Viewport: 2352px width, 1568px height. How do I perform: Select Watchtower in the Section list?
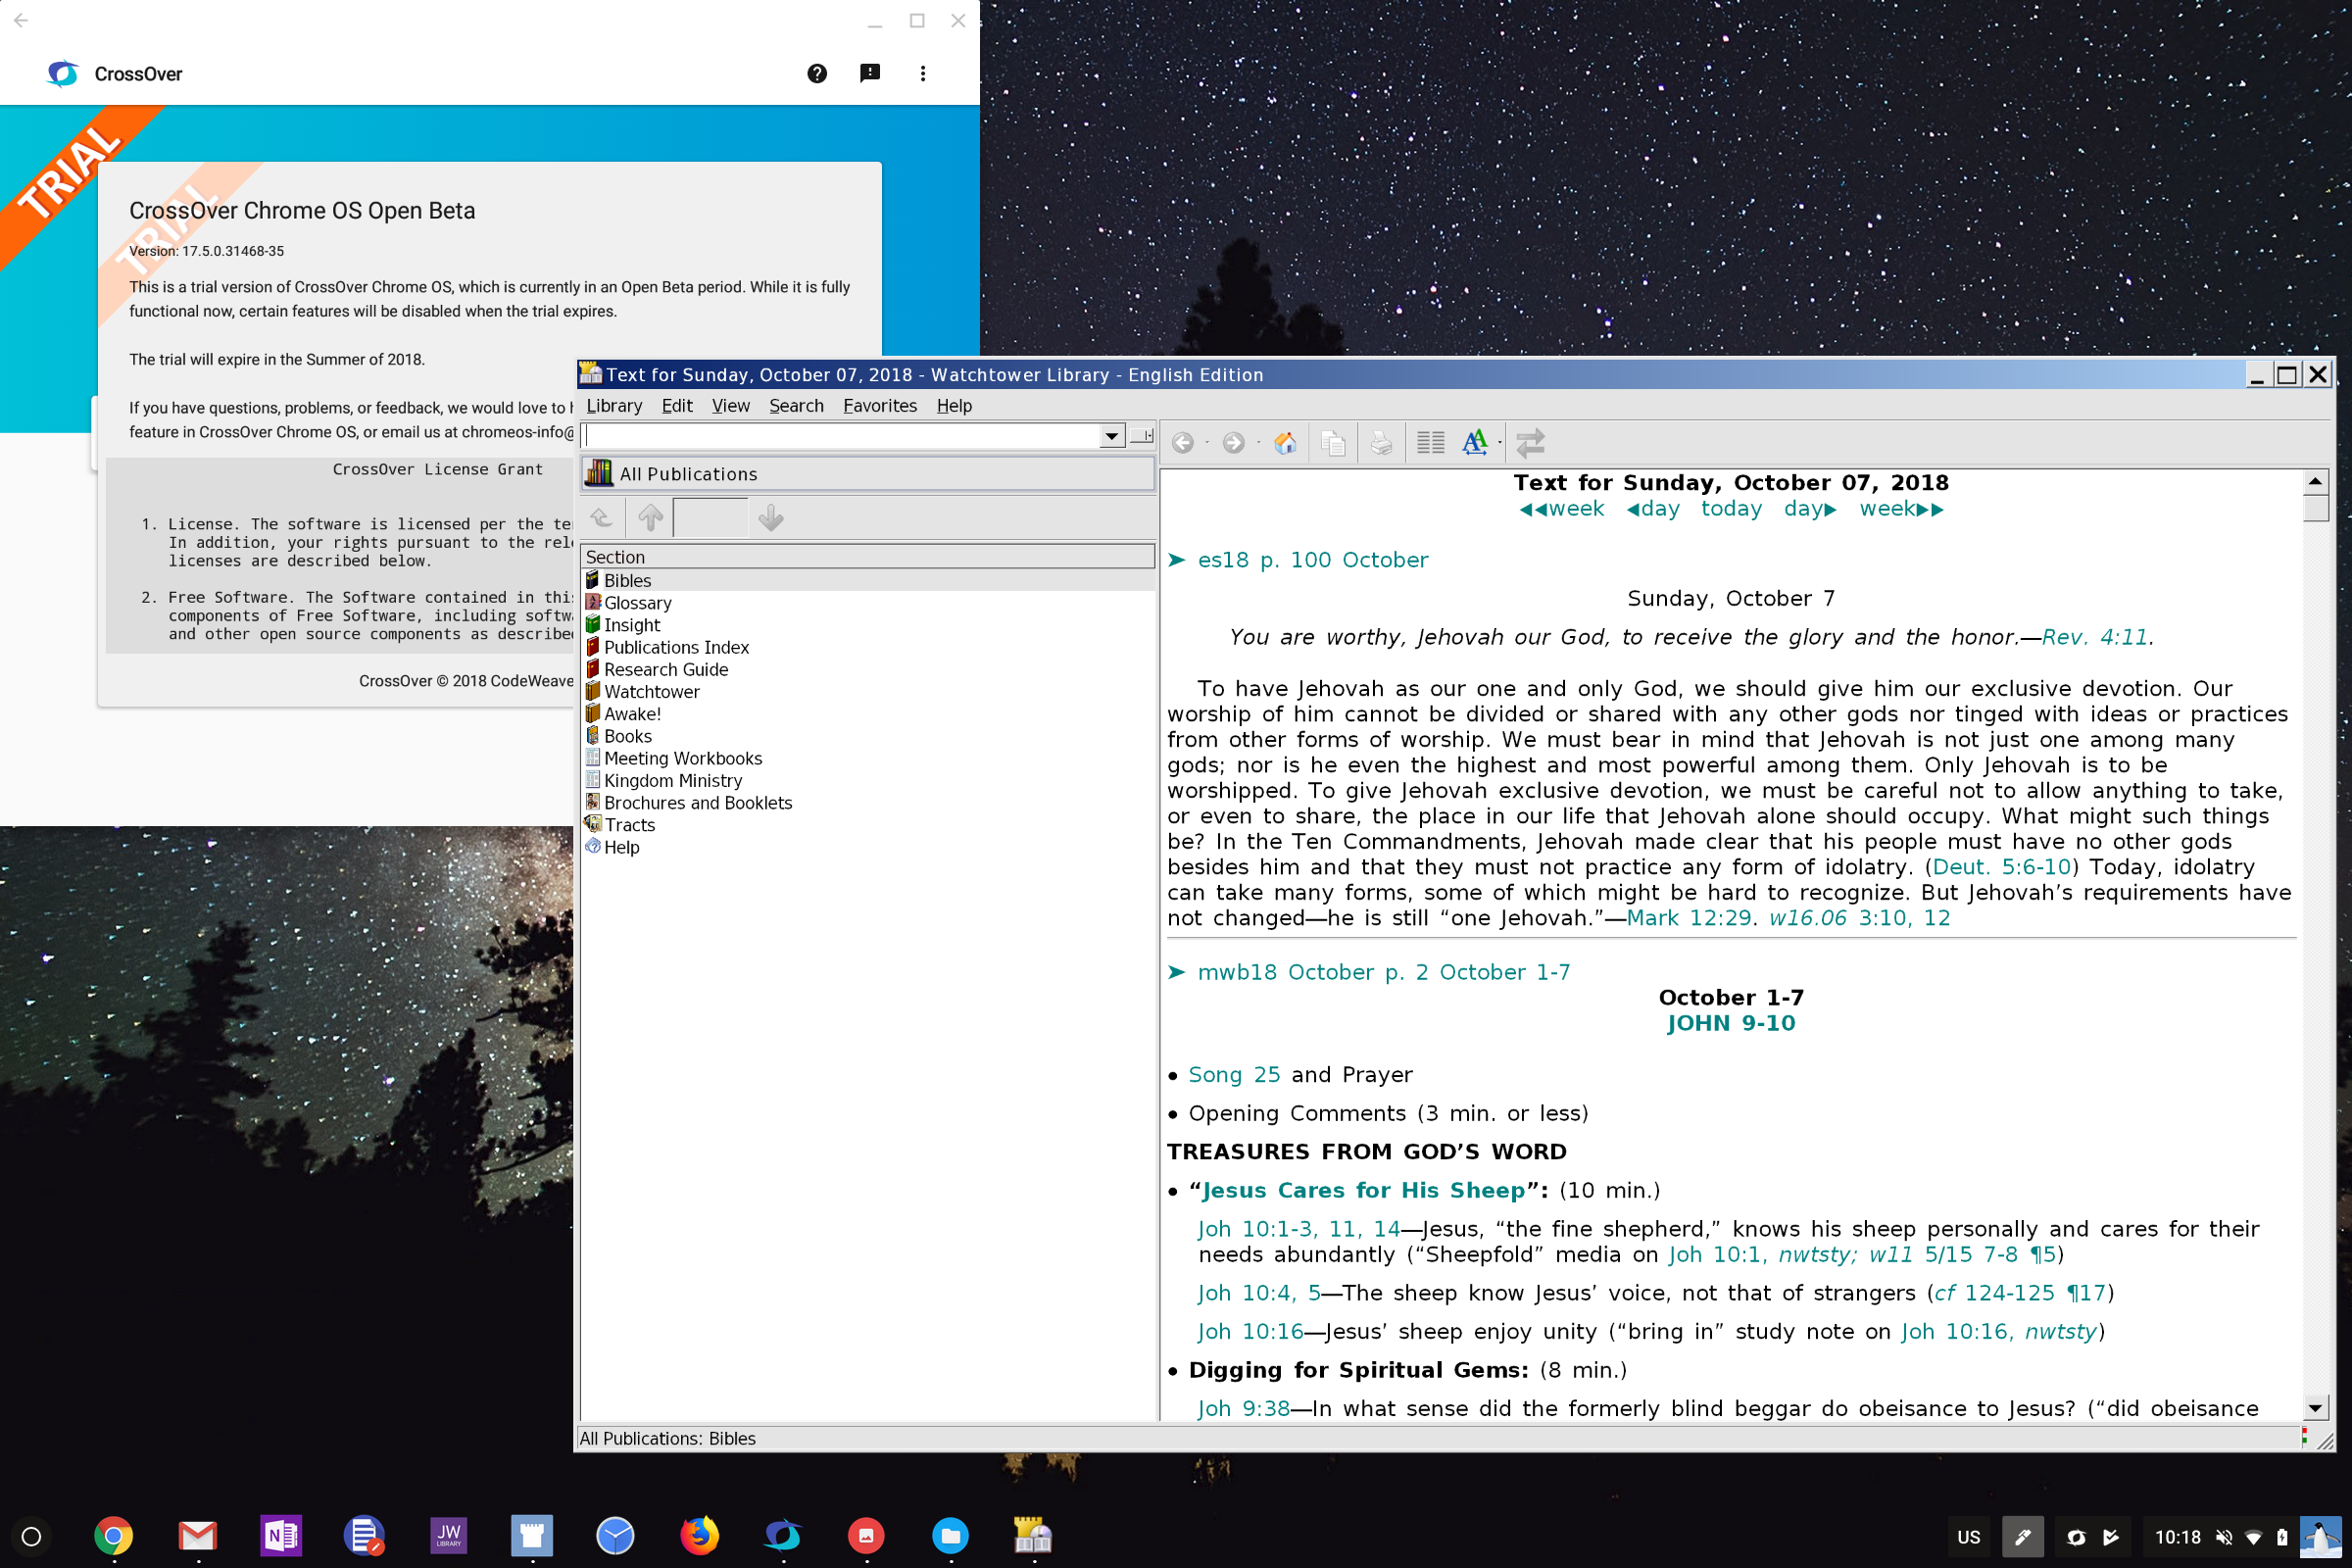[x=652, y=691]
